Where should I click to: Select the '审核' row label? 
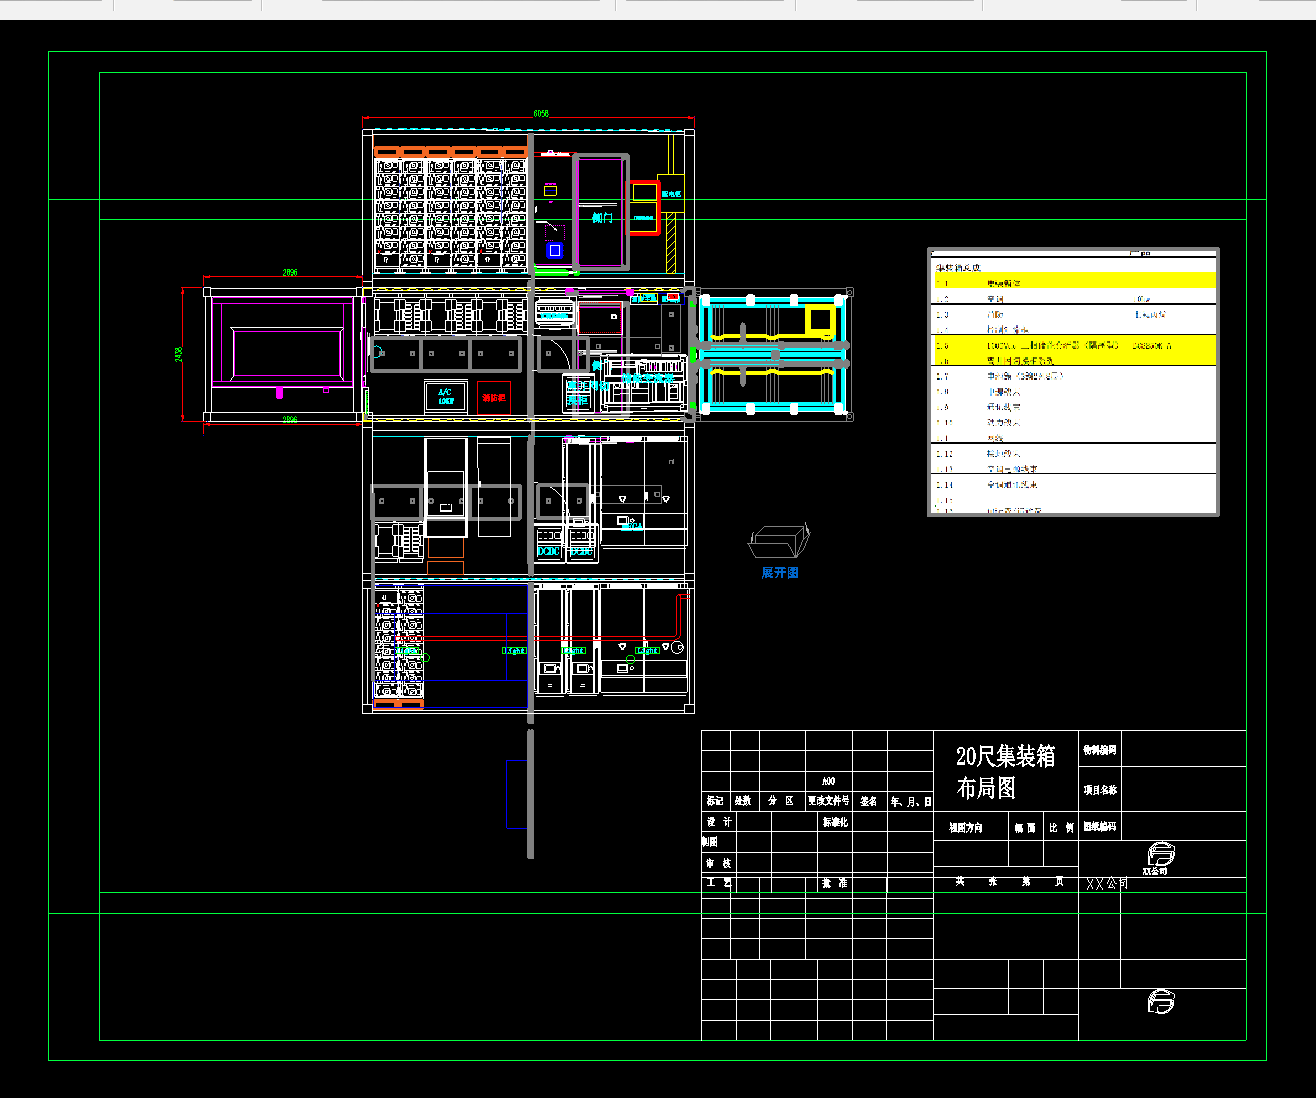(x=718, y=862)
